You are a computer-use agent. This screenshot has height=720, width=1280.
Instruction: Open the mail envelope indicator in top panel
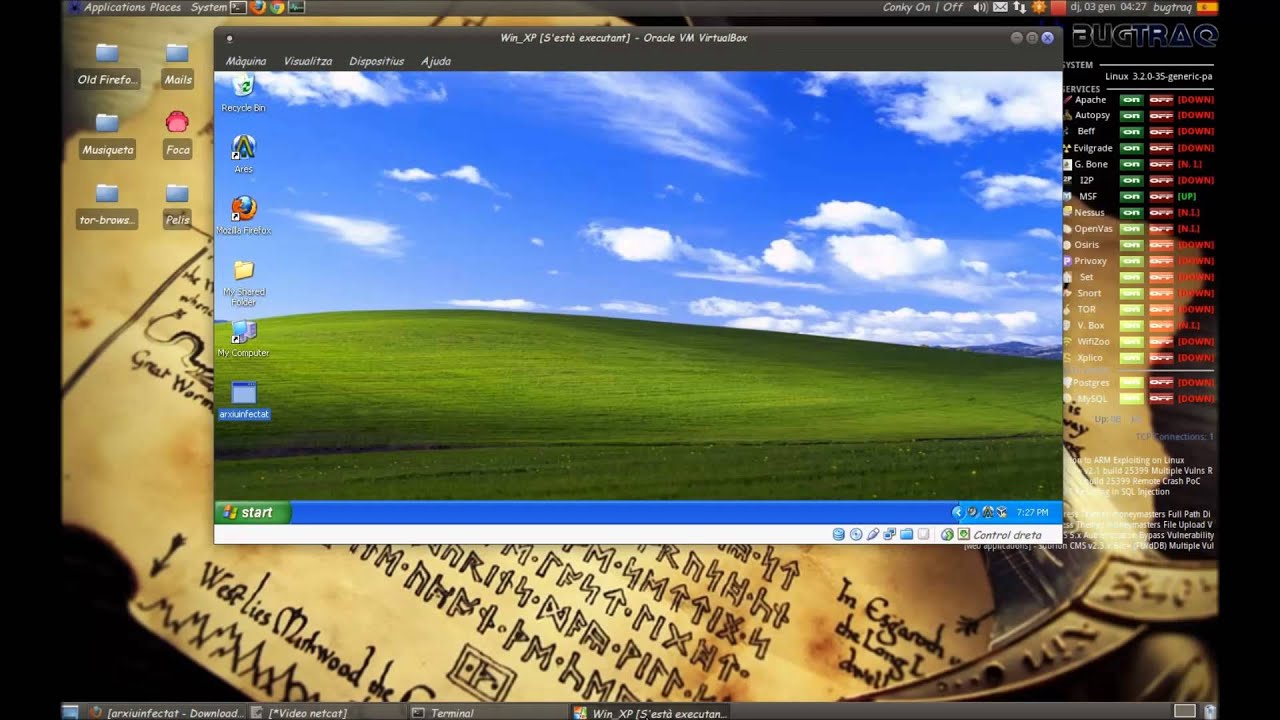pyautogui.click(x=1001, y=7)
